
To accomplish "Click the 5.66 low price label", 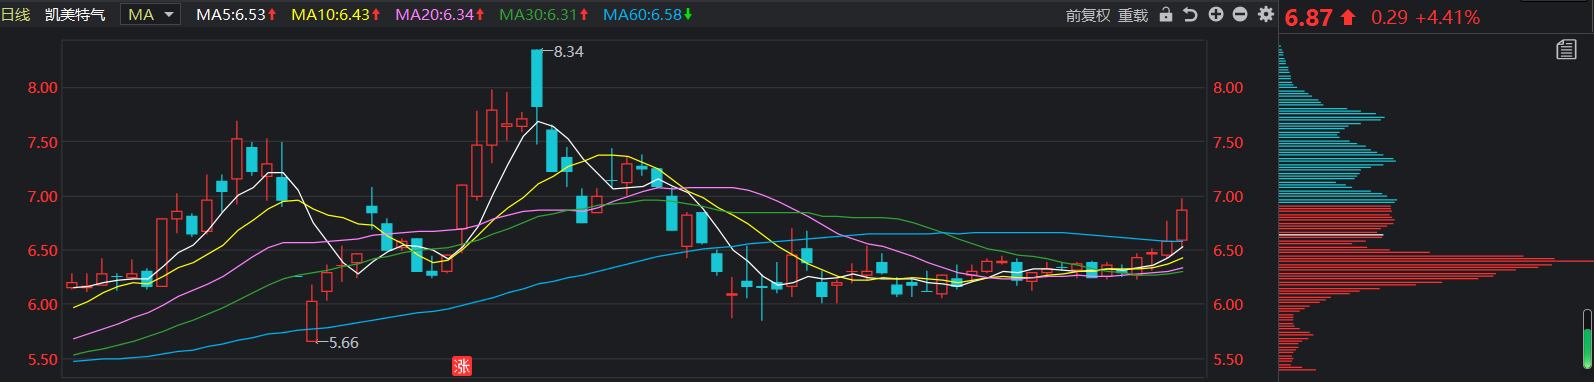I will click(343, 343).
